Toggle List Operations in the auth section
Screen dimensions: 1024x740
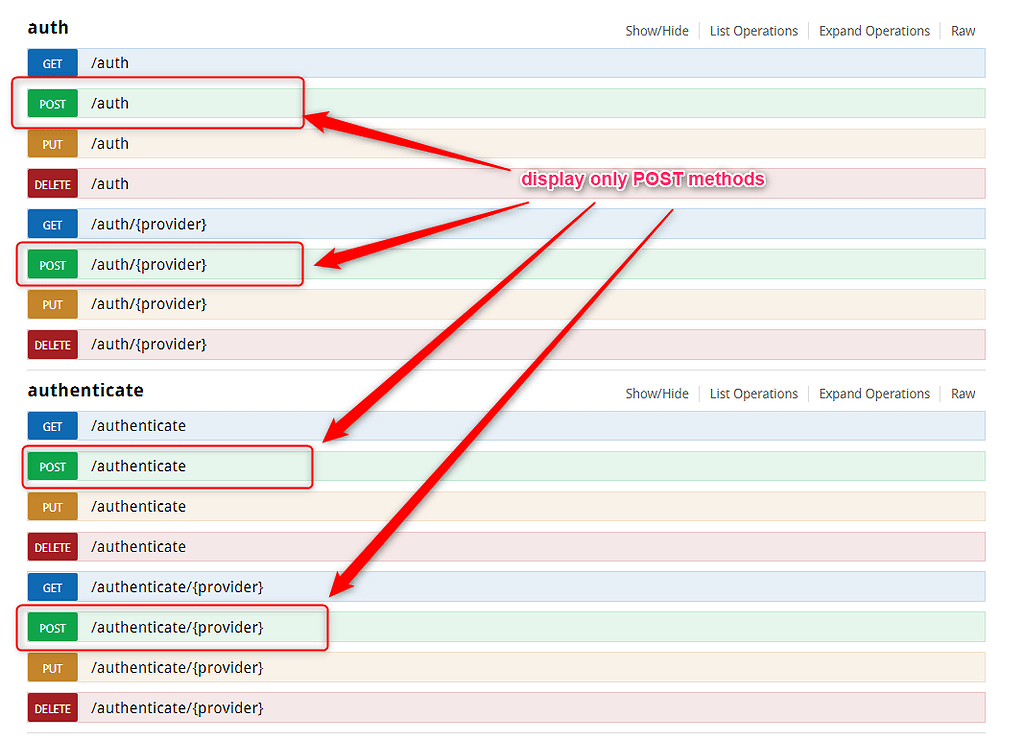tap(753, 30)
